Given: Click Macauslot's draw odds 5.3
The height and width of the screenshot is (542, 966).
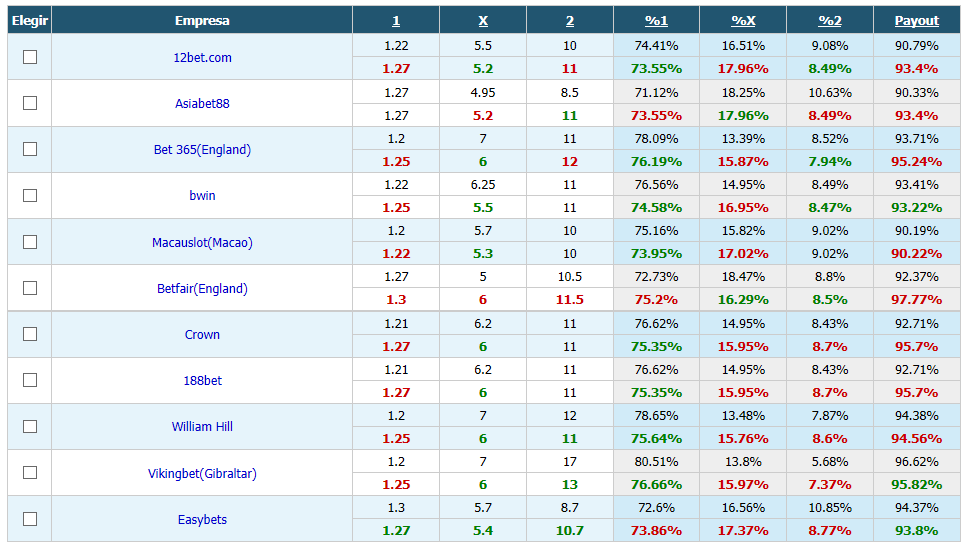Looking at the screenshot, I should click(483, 253).
